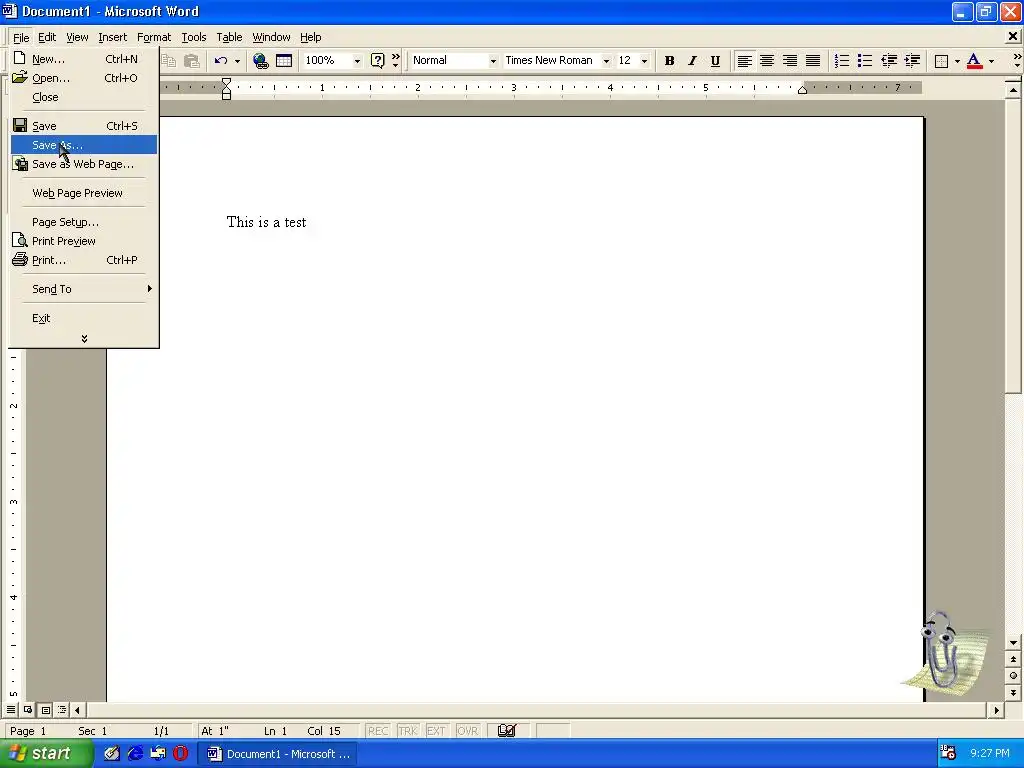Click the Paste clipboard icon
This screenshot has height=768, width=1024.
click(191, 61)
